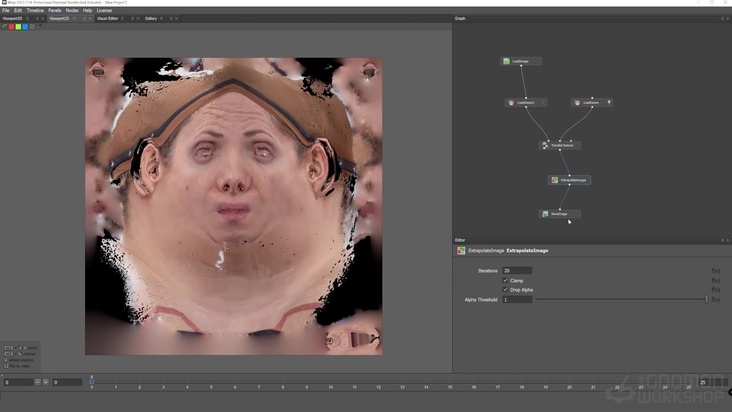The width and height of the screenshot is (732, 412).
Task: Click the texture image in Viewport2D
Action: click(x=233, y=206)
